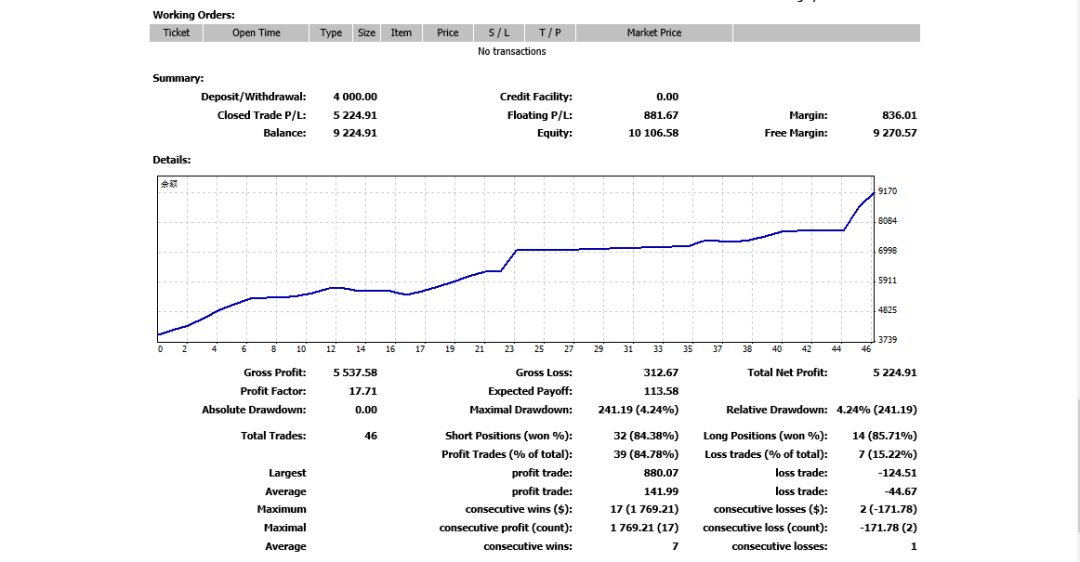Click the Type column header
The height and width of the screenshot is (562, 1080).
331,33
